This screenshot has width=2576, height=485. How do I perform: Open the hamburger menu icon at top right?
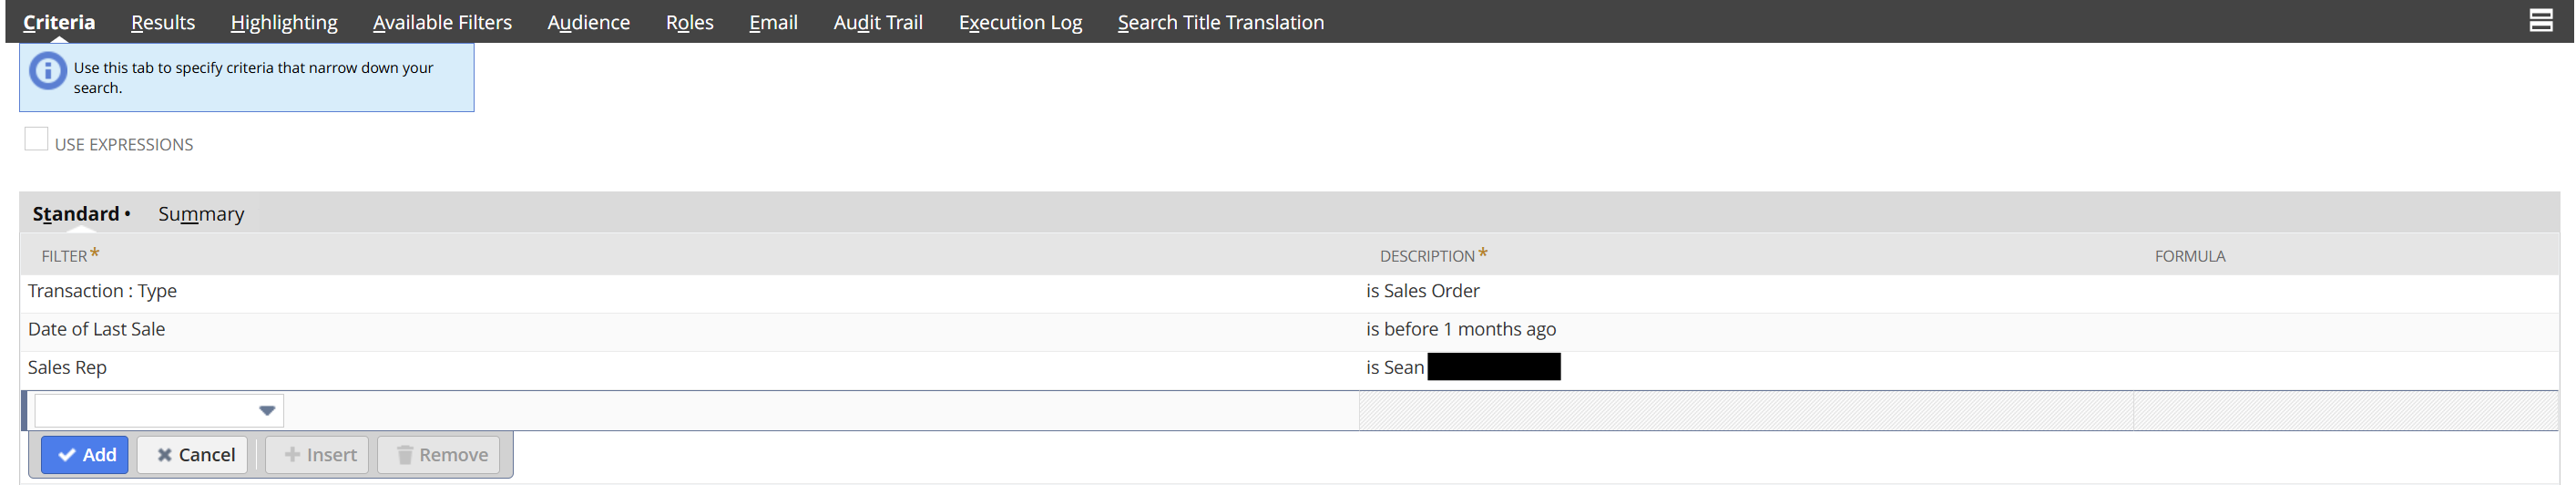coord(2540,20)
